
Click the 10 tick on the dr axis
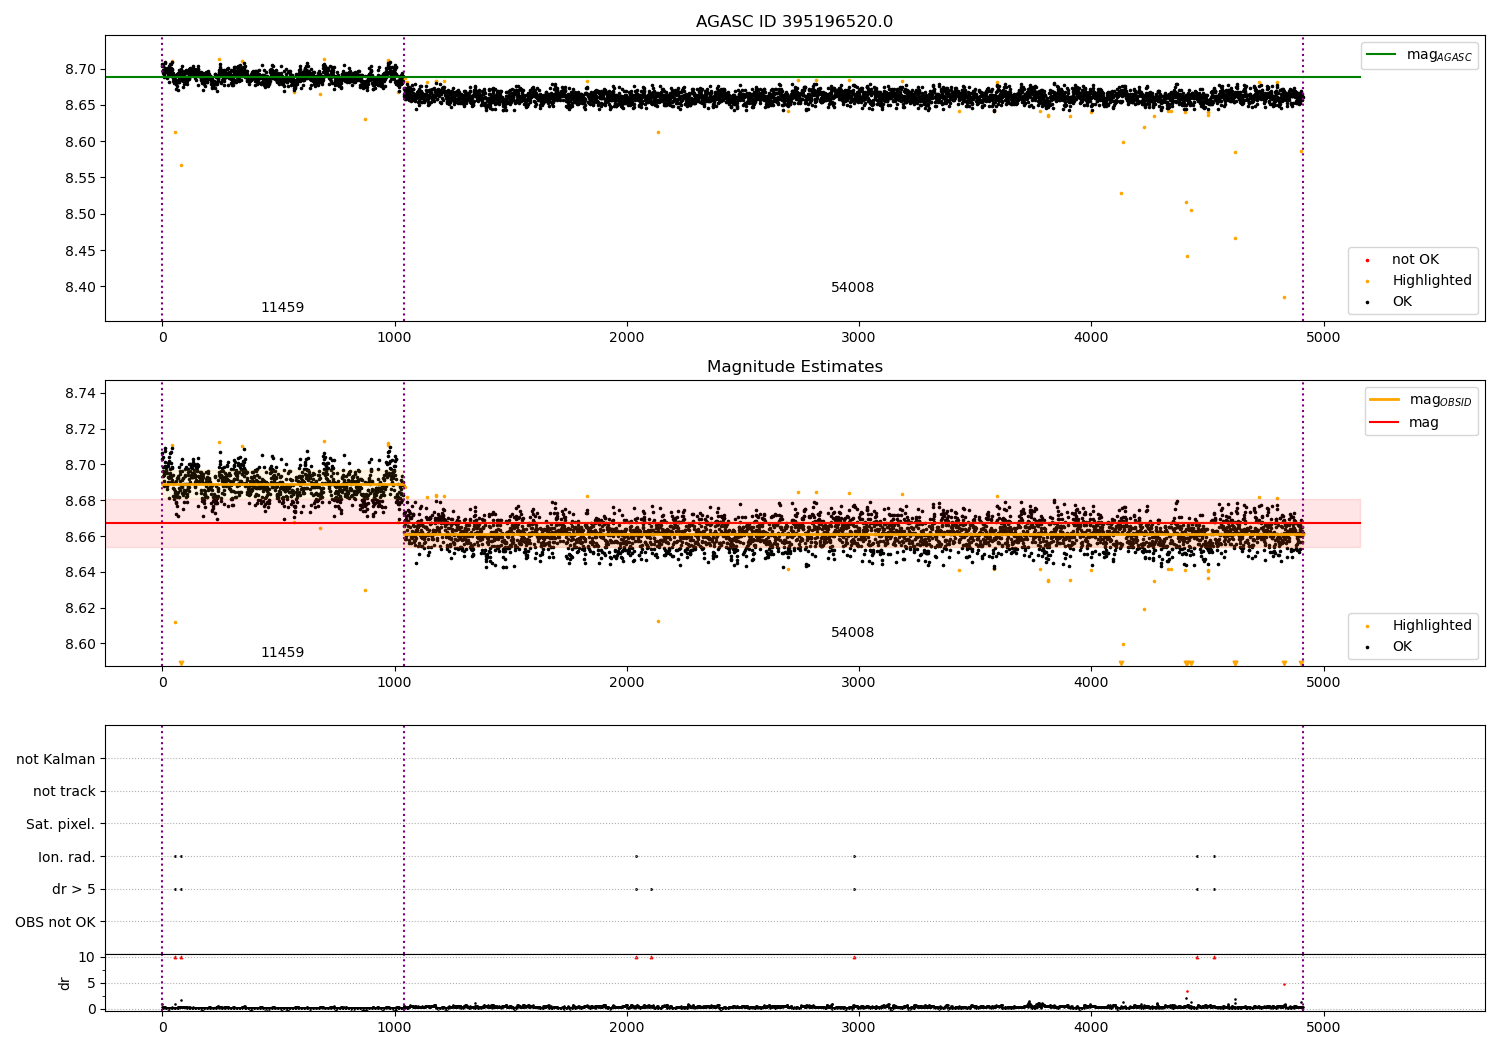(87, 957)
